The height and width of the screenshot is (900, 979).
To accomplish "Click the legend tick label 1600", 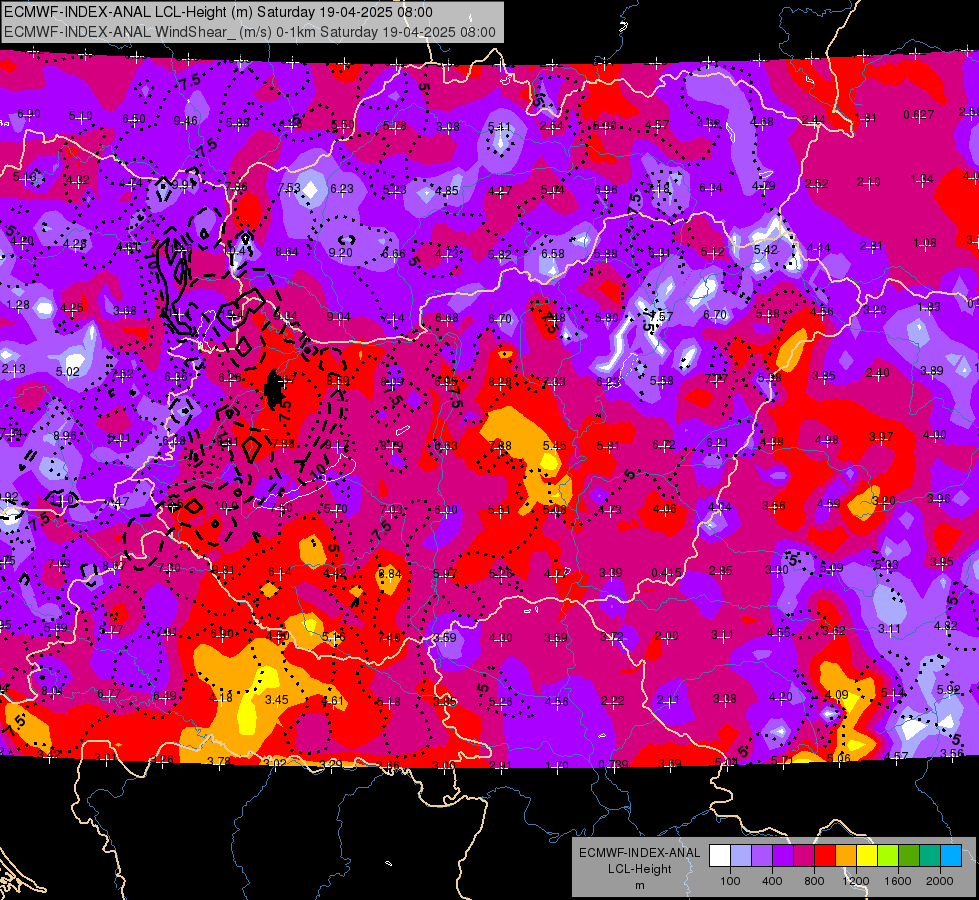I will click(x=898, y=881).
